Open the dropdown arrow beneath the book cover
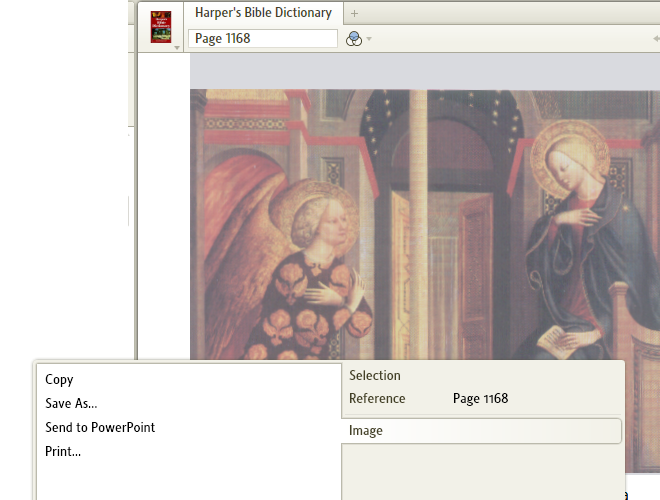Screen dimensions: 660x500 pos(177,48)
